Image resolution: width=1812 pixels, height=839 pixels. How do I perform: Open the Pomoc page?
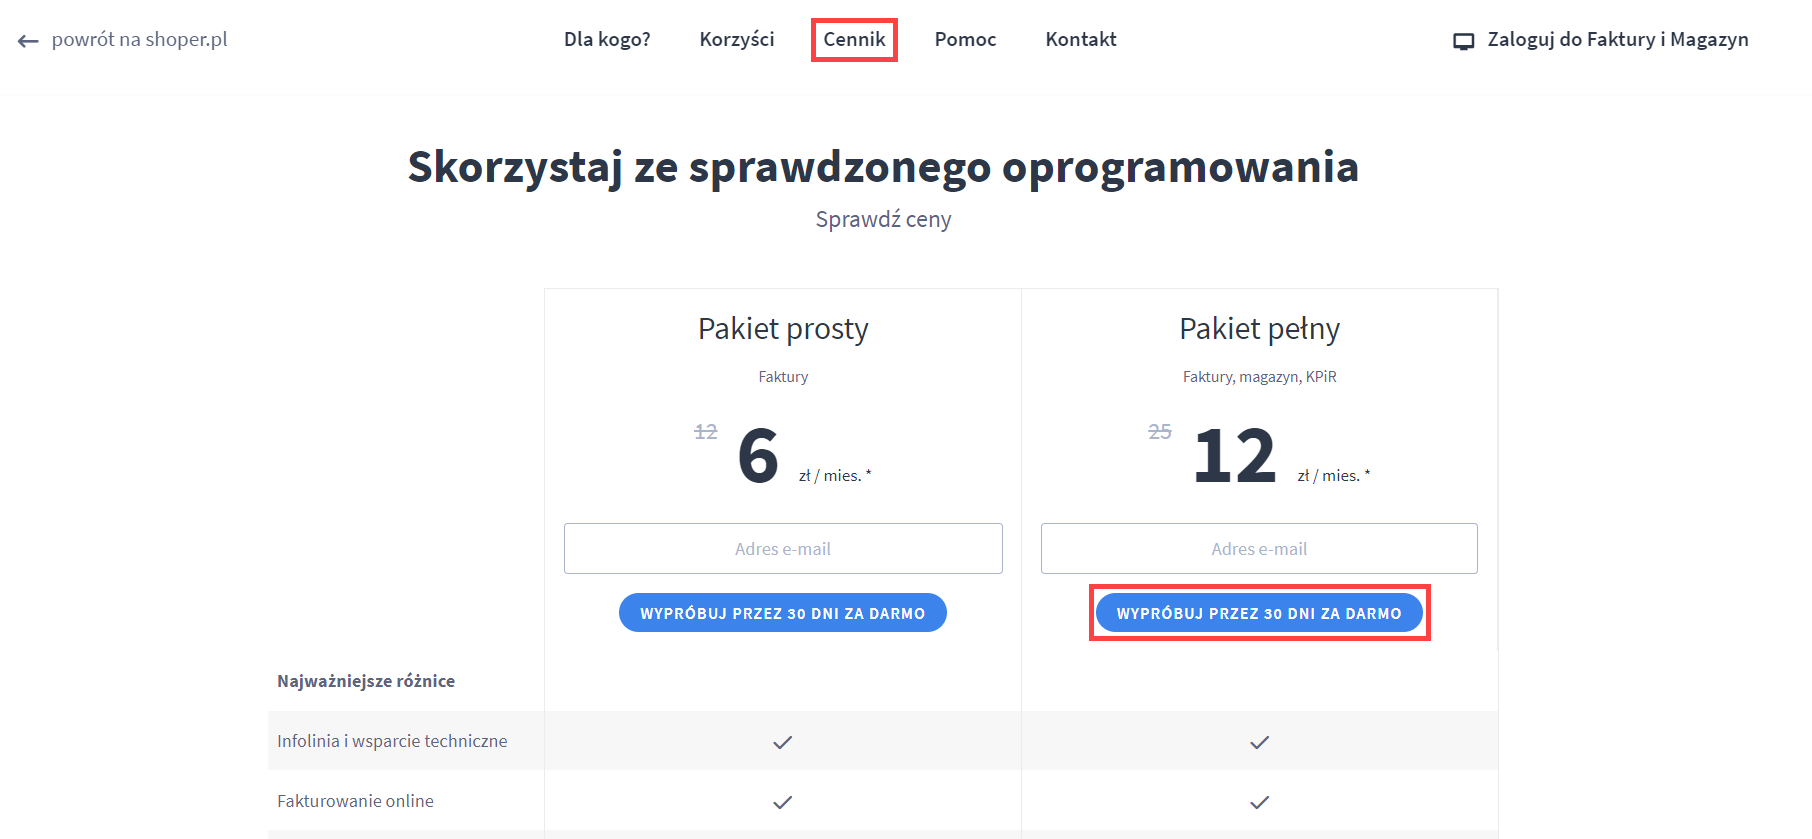point(965,40)
